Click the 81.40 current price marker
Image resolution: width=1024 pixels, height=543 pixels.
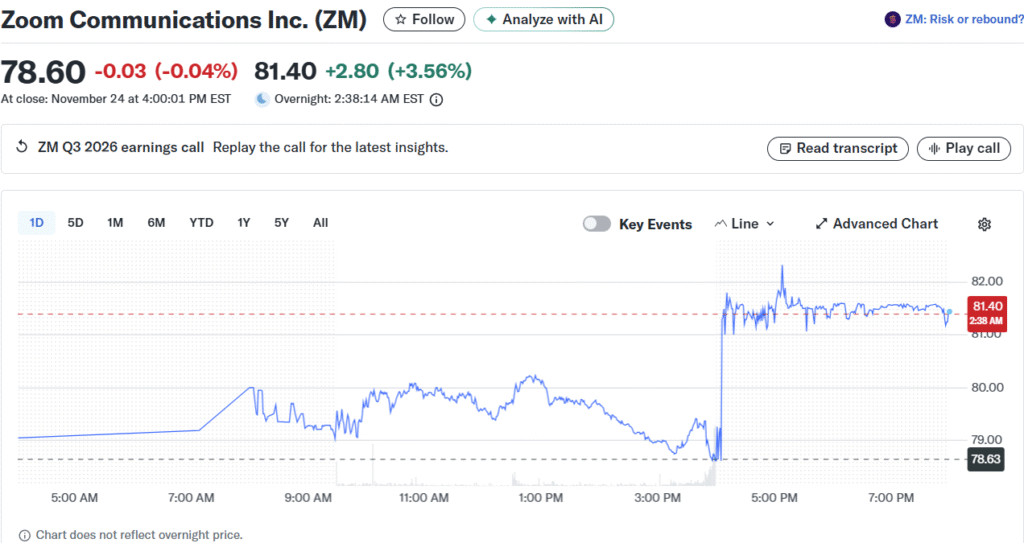986,312
